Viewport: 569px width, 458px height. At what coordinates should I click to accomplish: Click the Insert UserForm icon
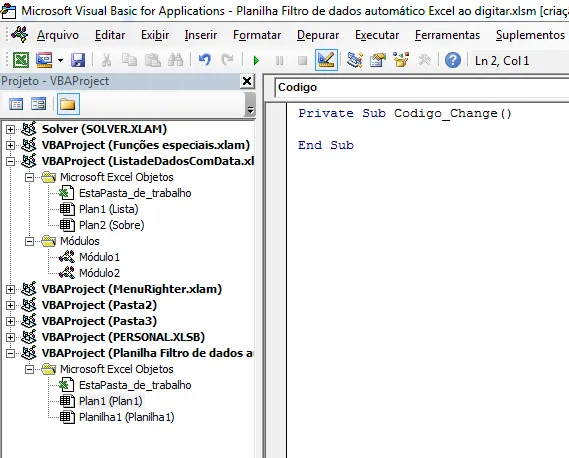44,60
